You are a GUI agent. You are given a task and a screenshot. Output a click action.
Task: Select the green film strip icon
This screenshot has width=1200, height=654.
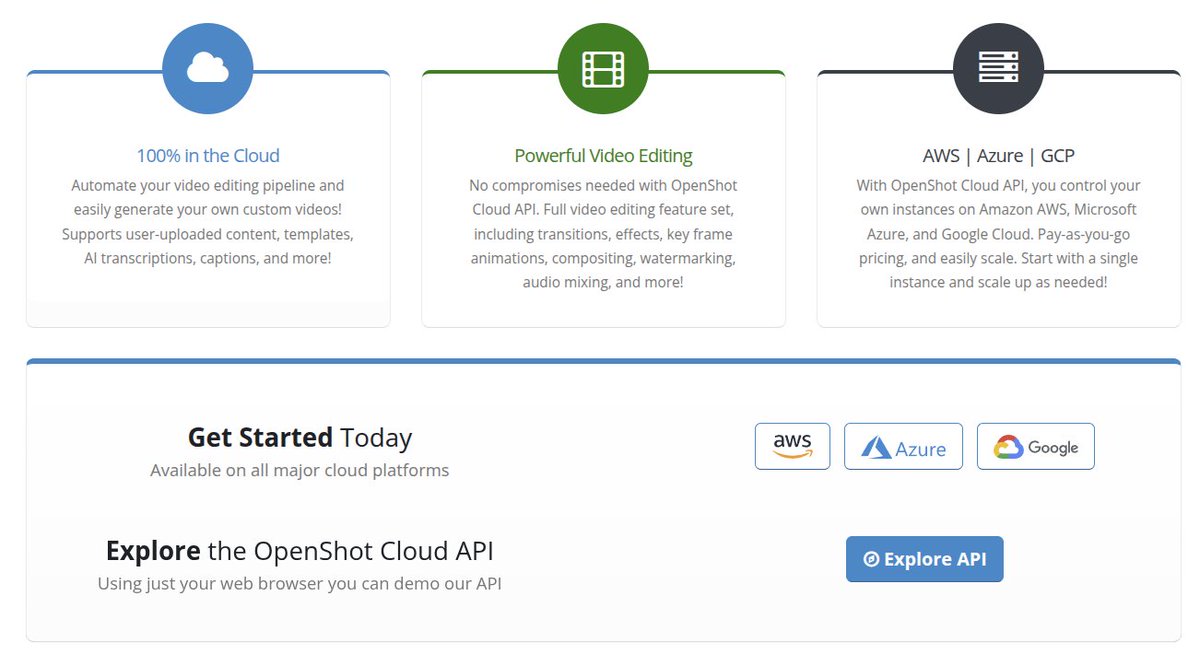603,68
